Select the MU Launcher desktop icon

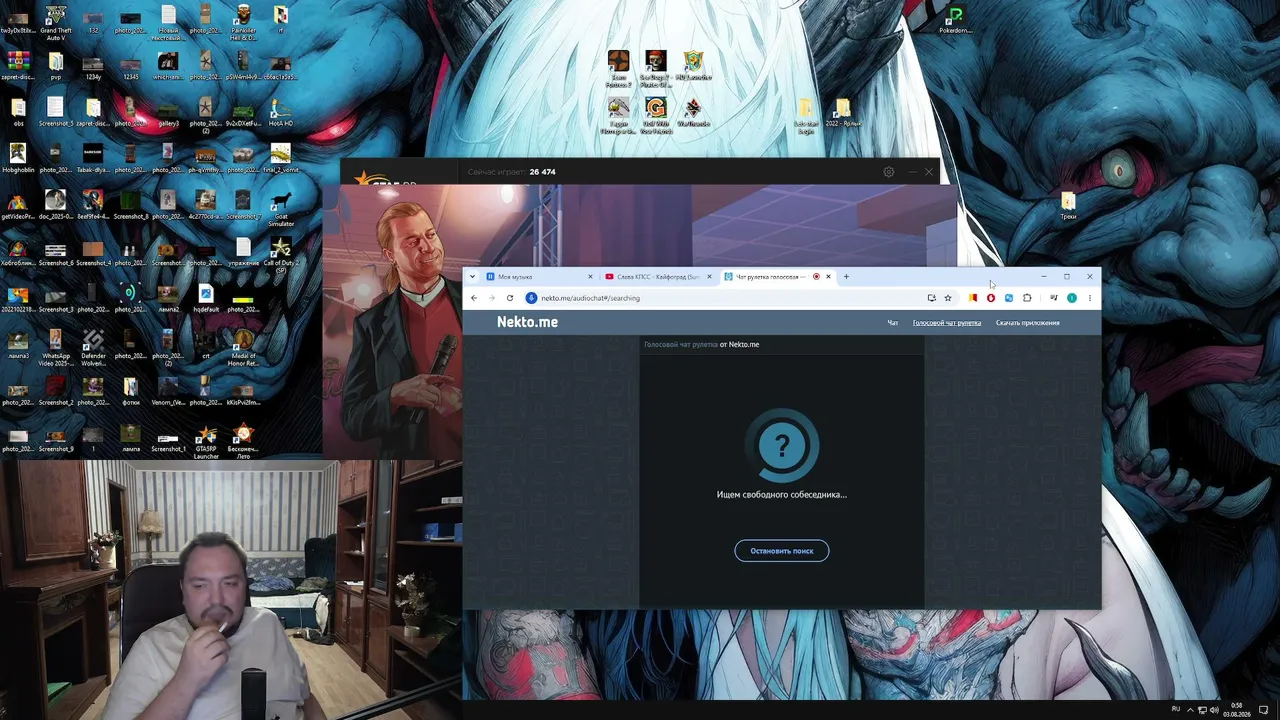tap(693, 66)
